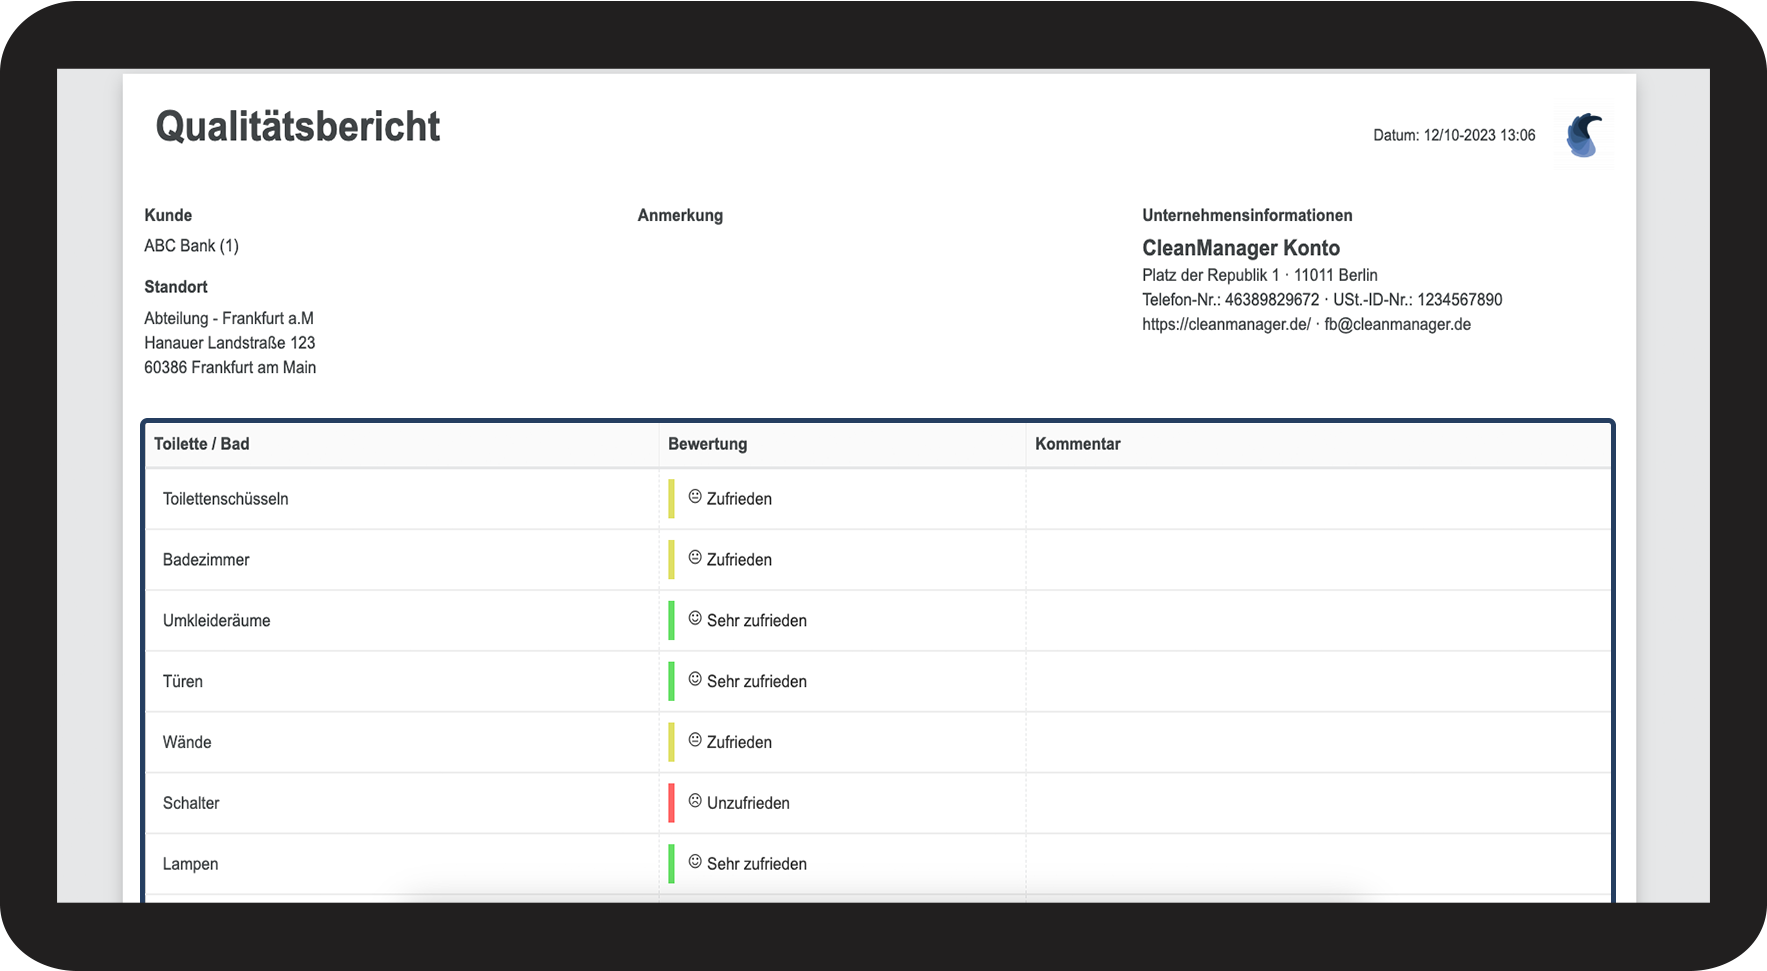Click 'Unternehmensinformationen' heading
1767x971 pixels.
pos(1247,215)
